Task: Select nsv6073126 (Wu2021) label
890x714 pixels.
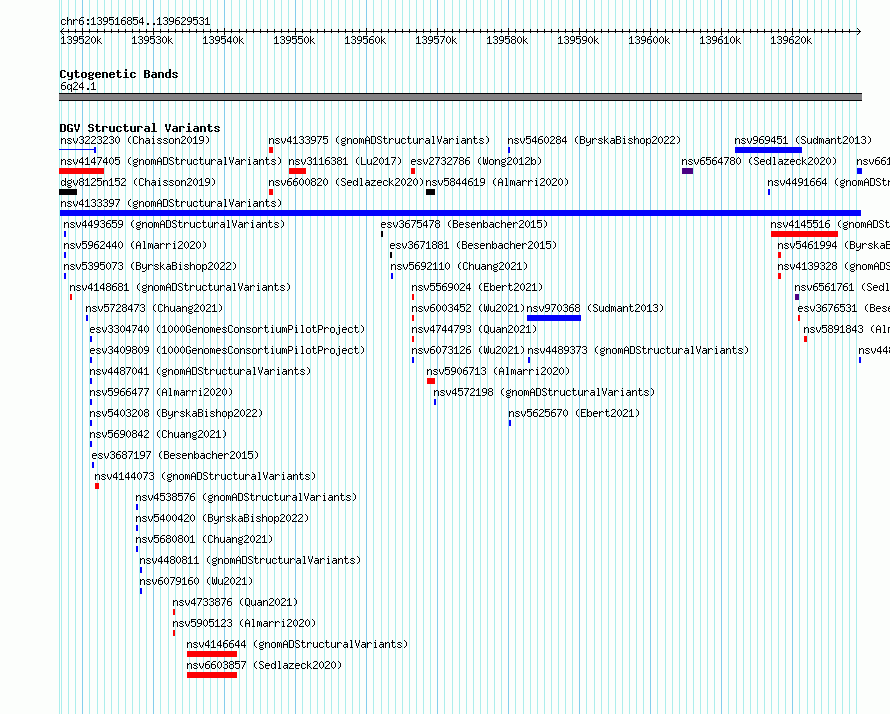Action: [468, 350]
